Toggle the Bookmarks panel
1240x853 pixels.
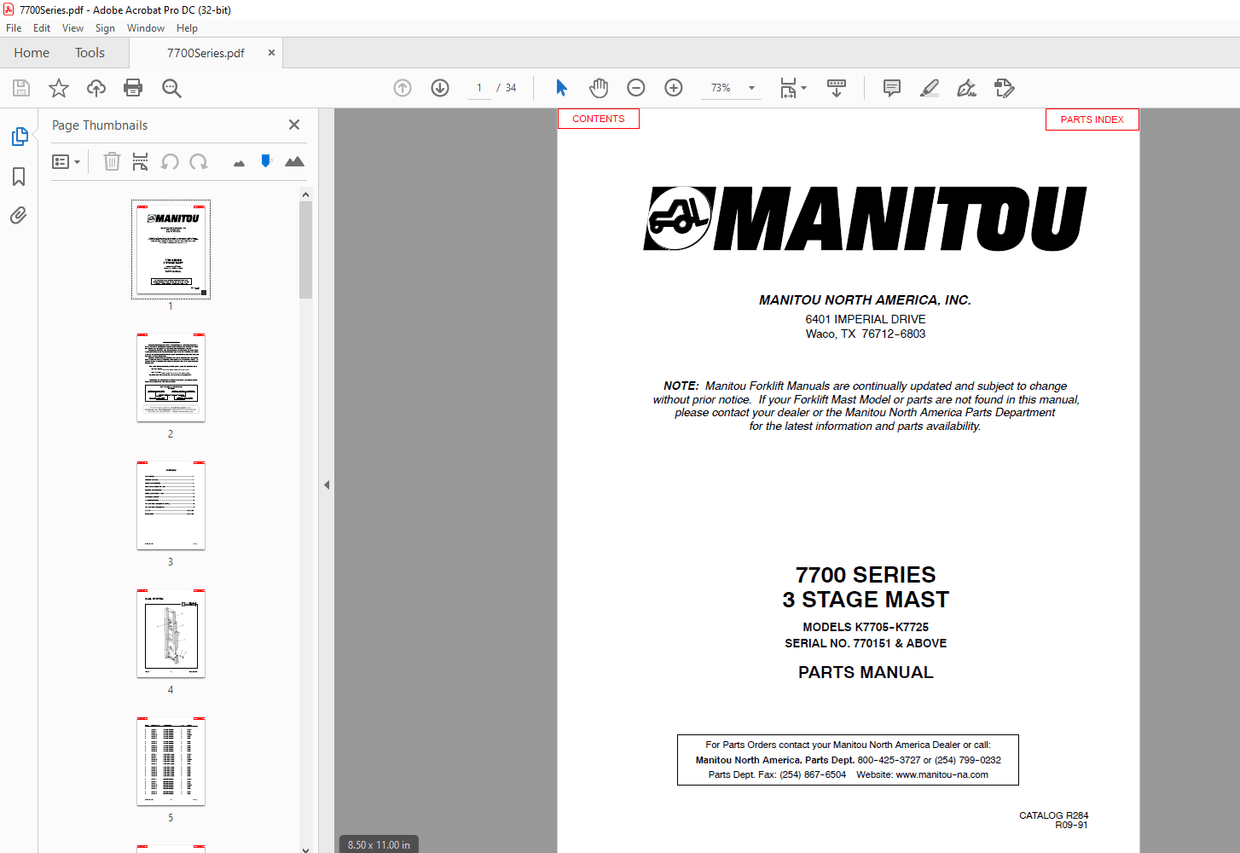[17, 176]
